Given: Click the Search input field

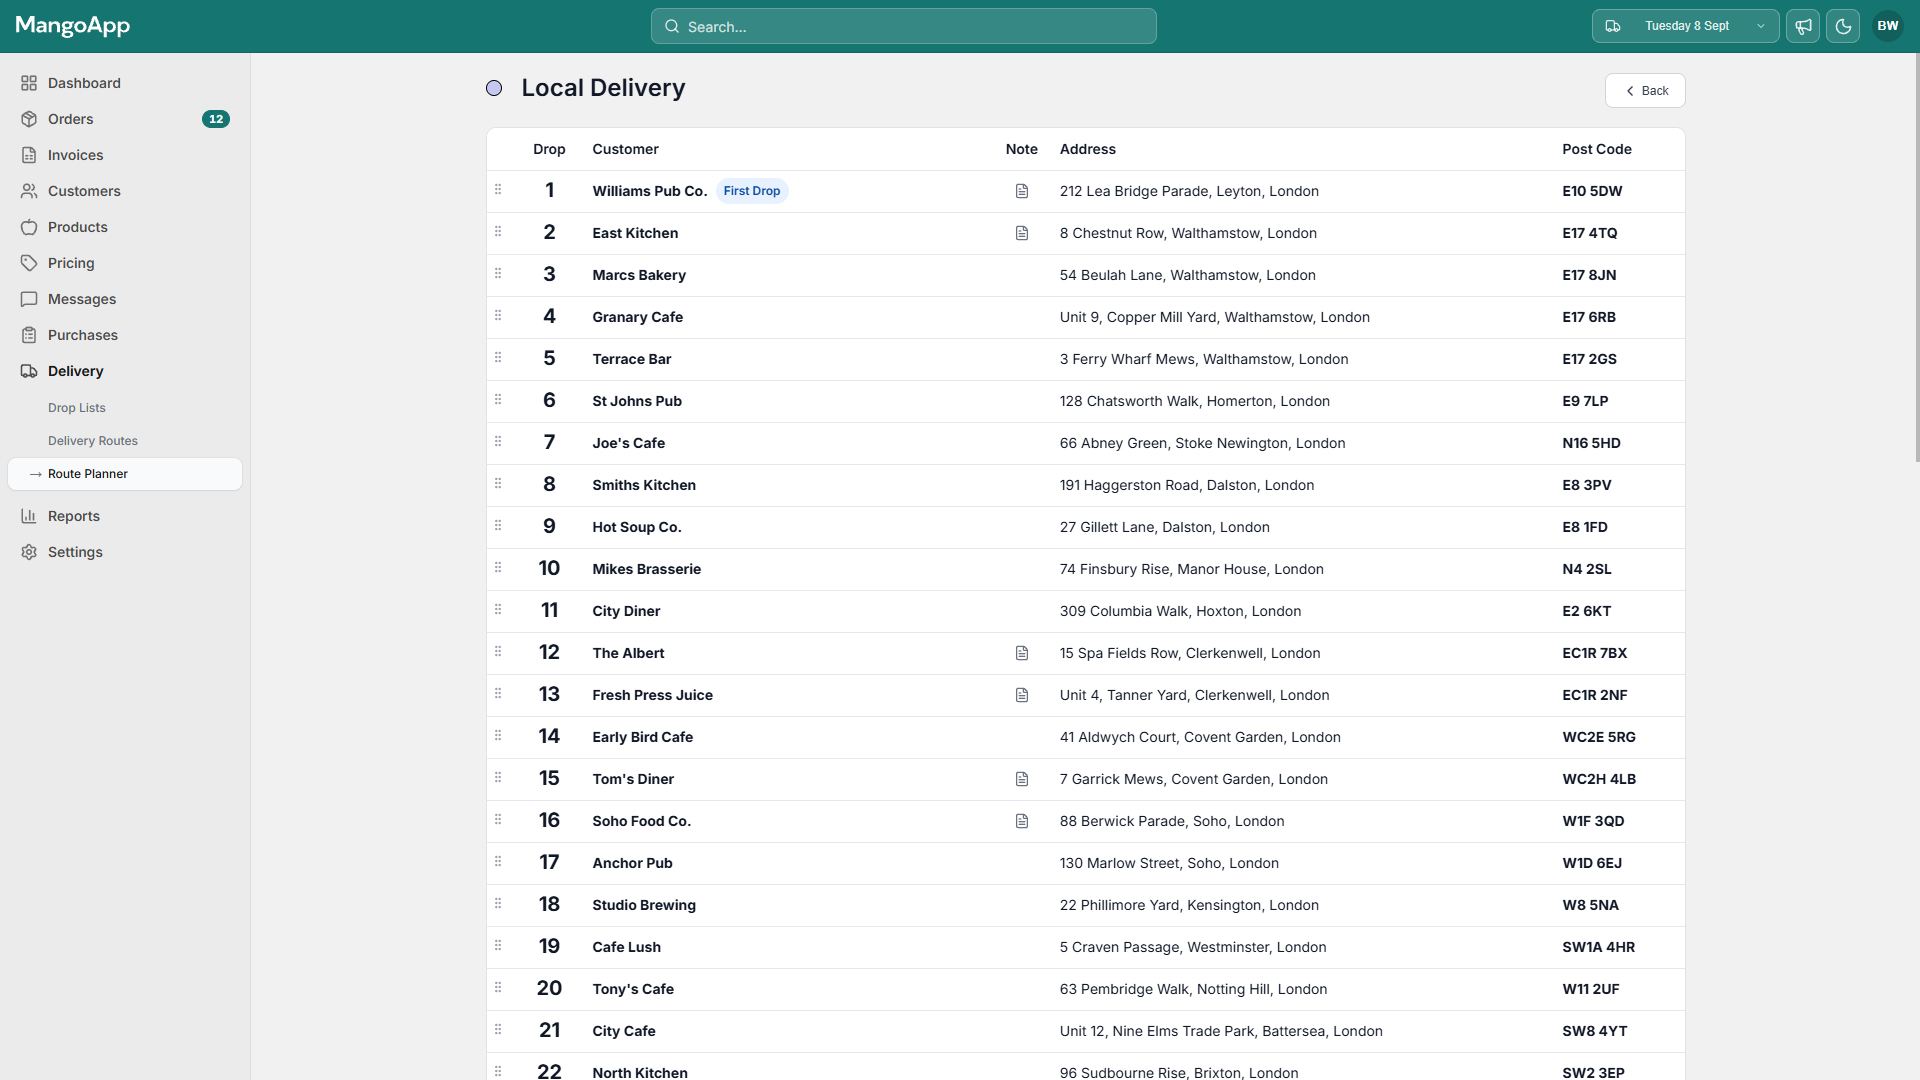Looking at the screenshot, I should click(903, 26).
